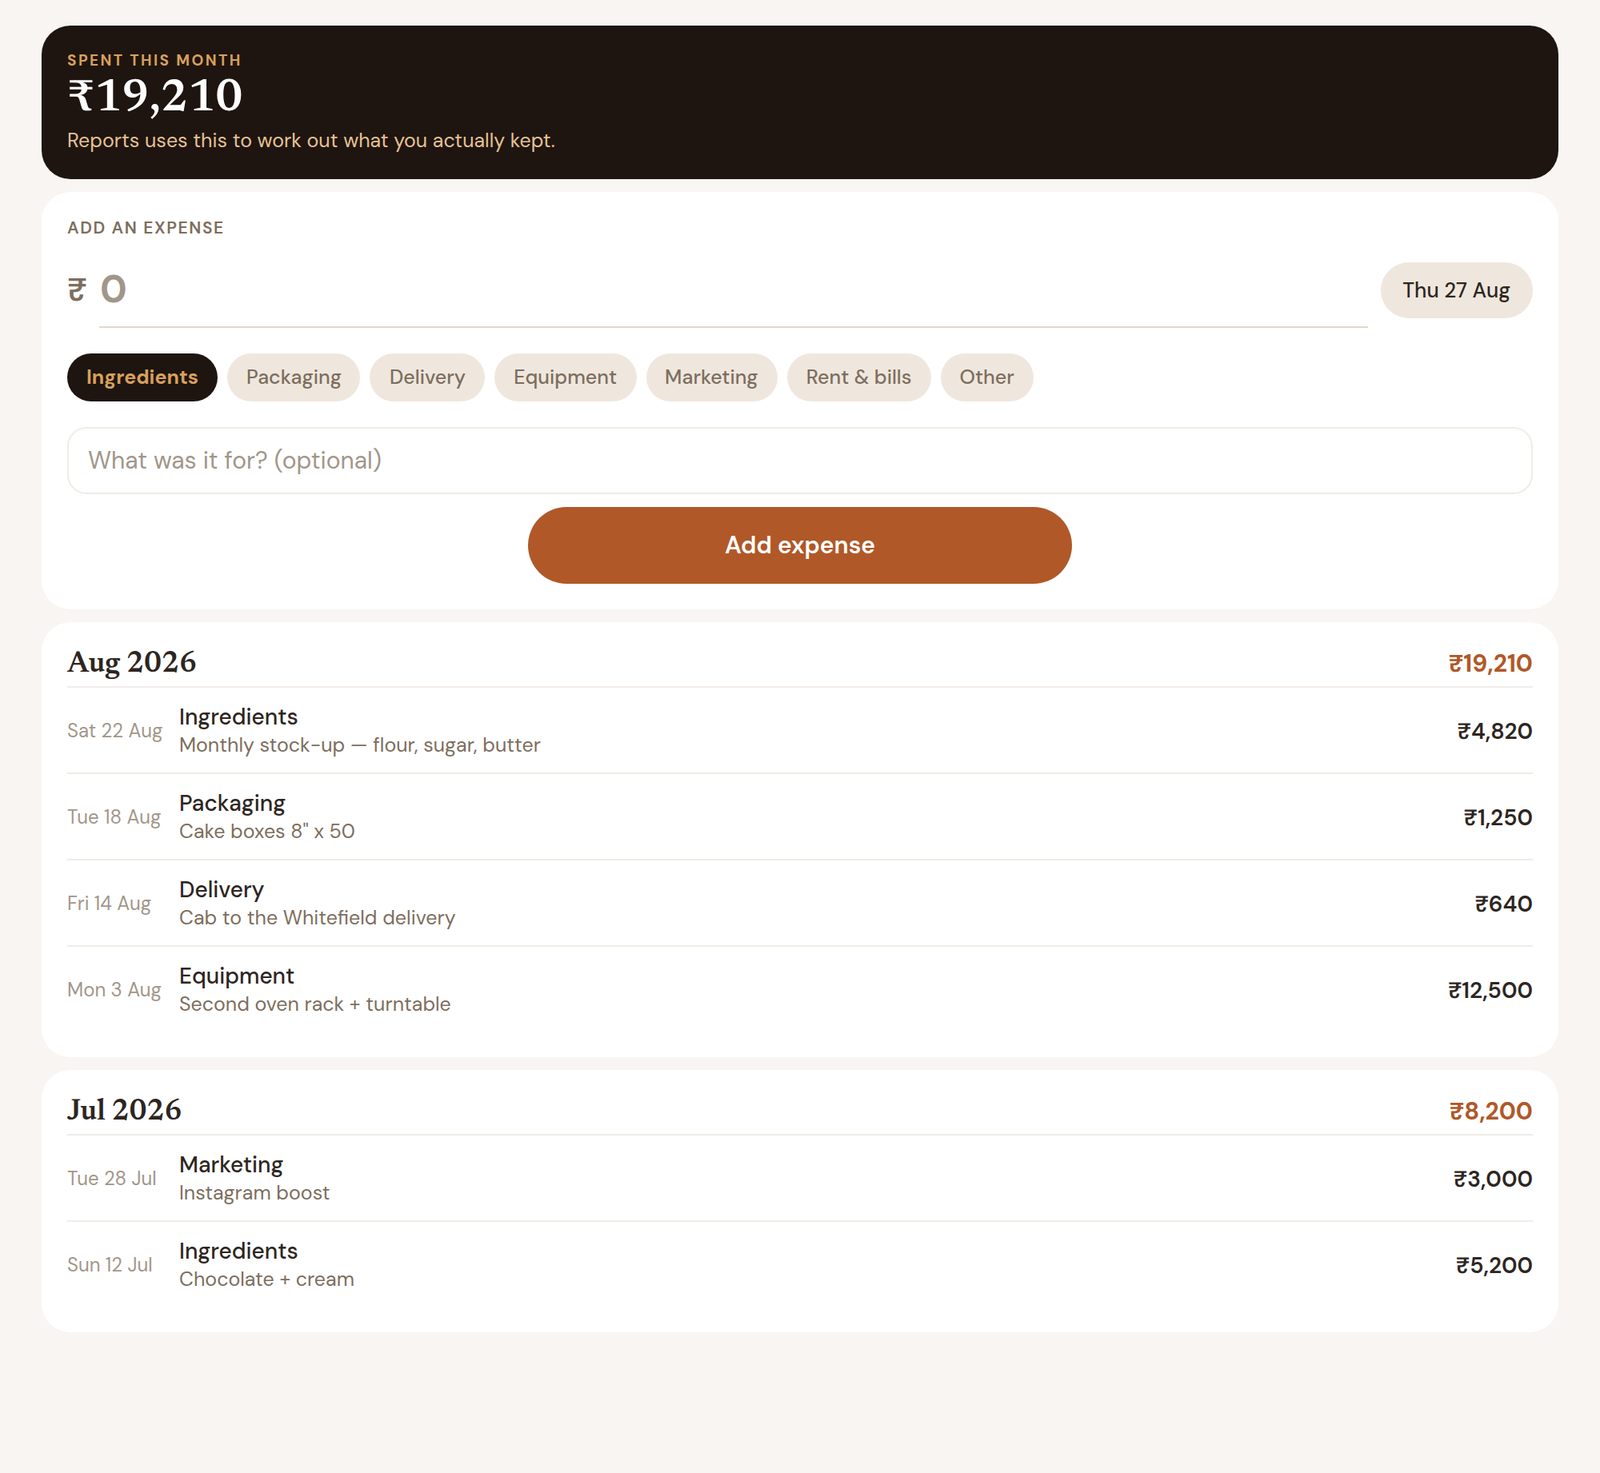Open the Chocolate + cream expense

pos(799,1265)
